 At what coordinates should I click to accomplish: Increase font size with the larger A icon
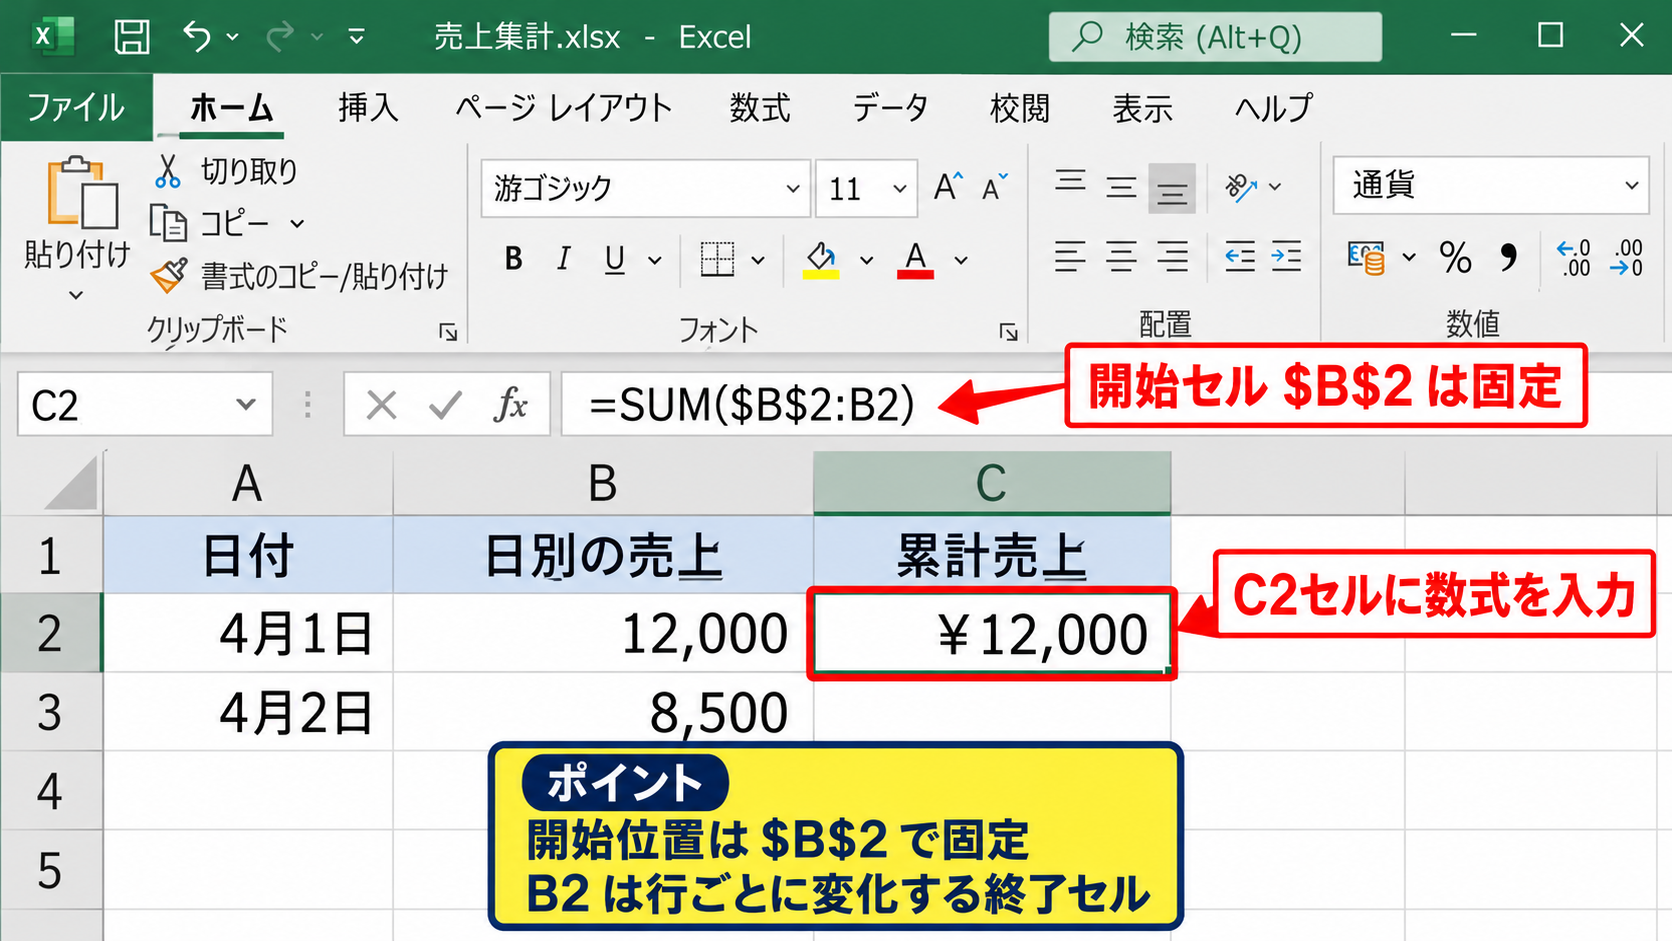click(x=947, y=187)
